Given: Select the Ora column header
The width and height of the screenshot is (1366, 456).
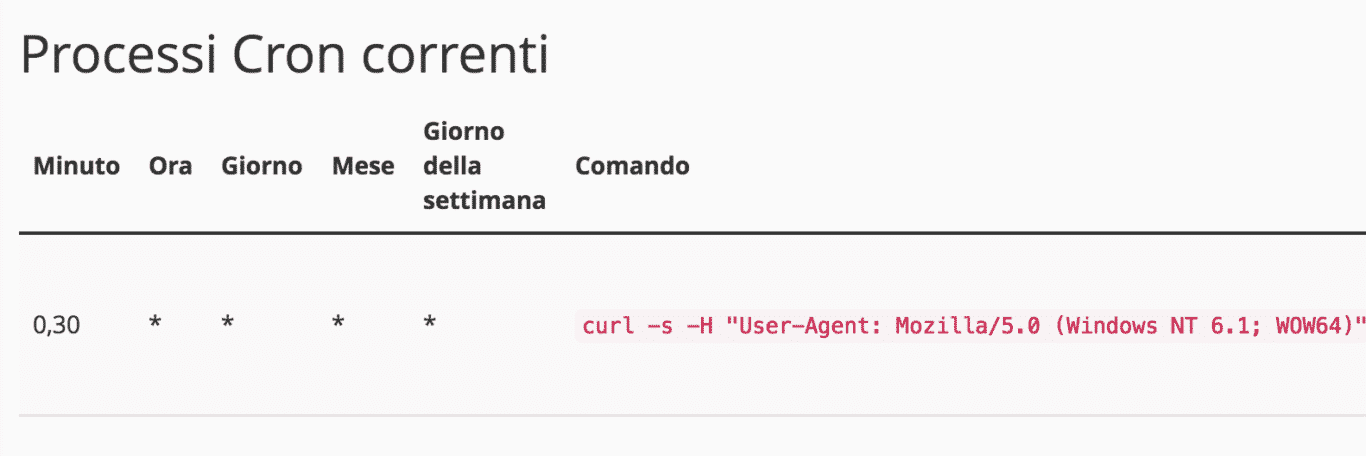Looking at the screenshot, I should click(x=170, y=166).
